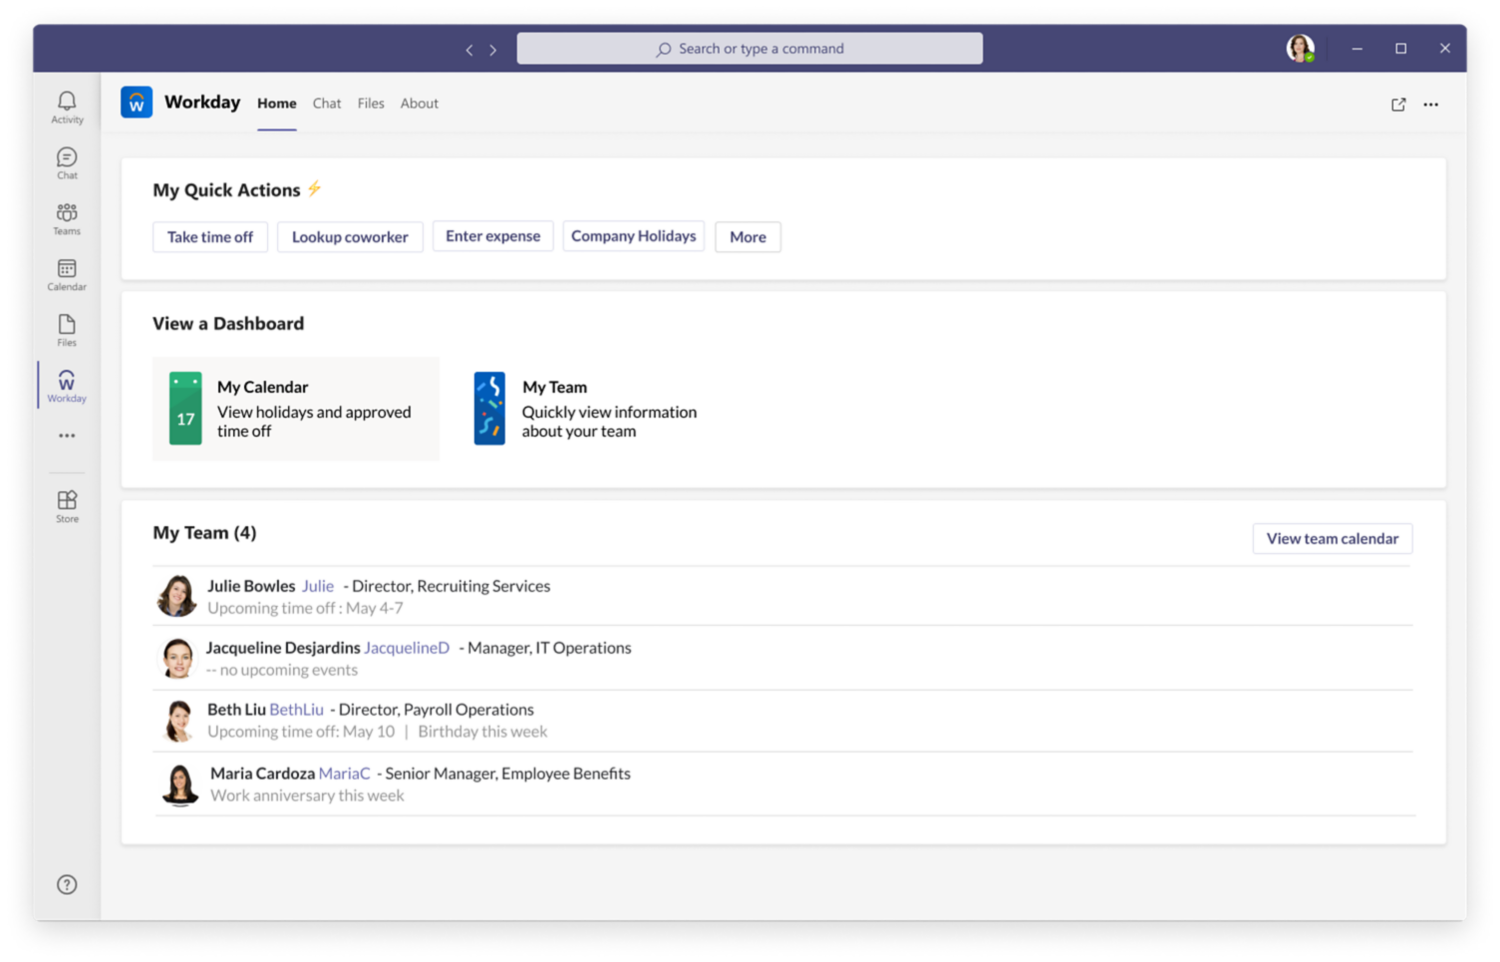Viewport: 1500px width, 962px height.
Task: Switch to the About tab
Action: (419, 103)
